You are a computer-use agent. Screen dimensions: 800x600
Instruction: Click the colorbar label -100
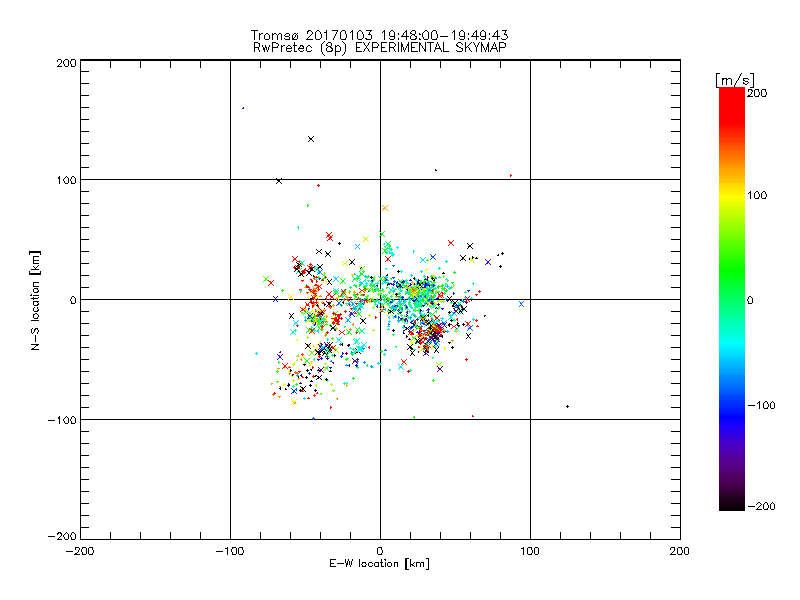pos(761,406)
